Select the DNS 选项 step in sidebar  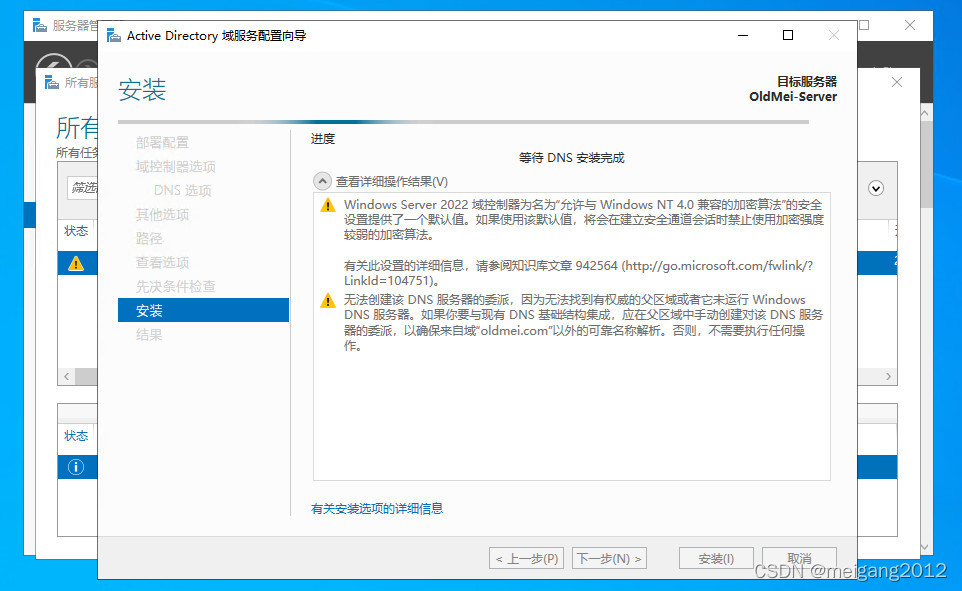[x=182, y=190]
